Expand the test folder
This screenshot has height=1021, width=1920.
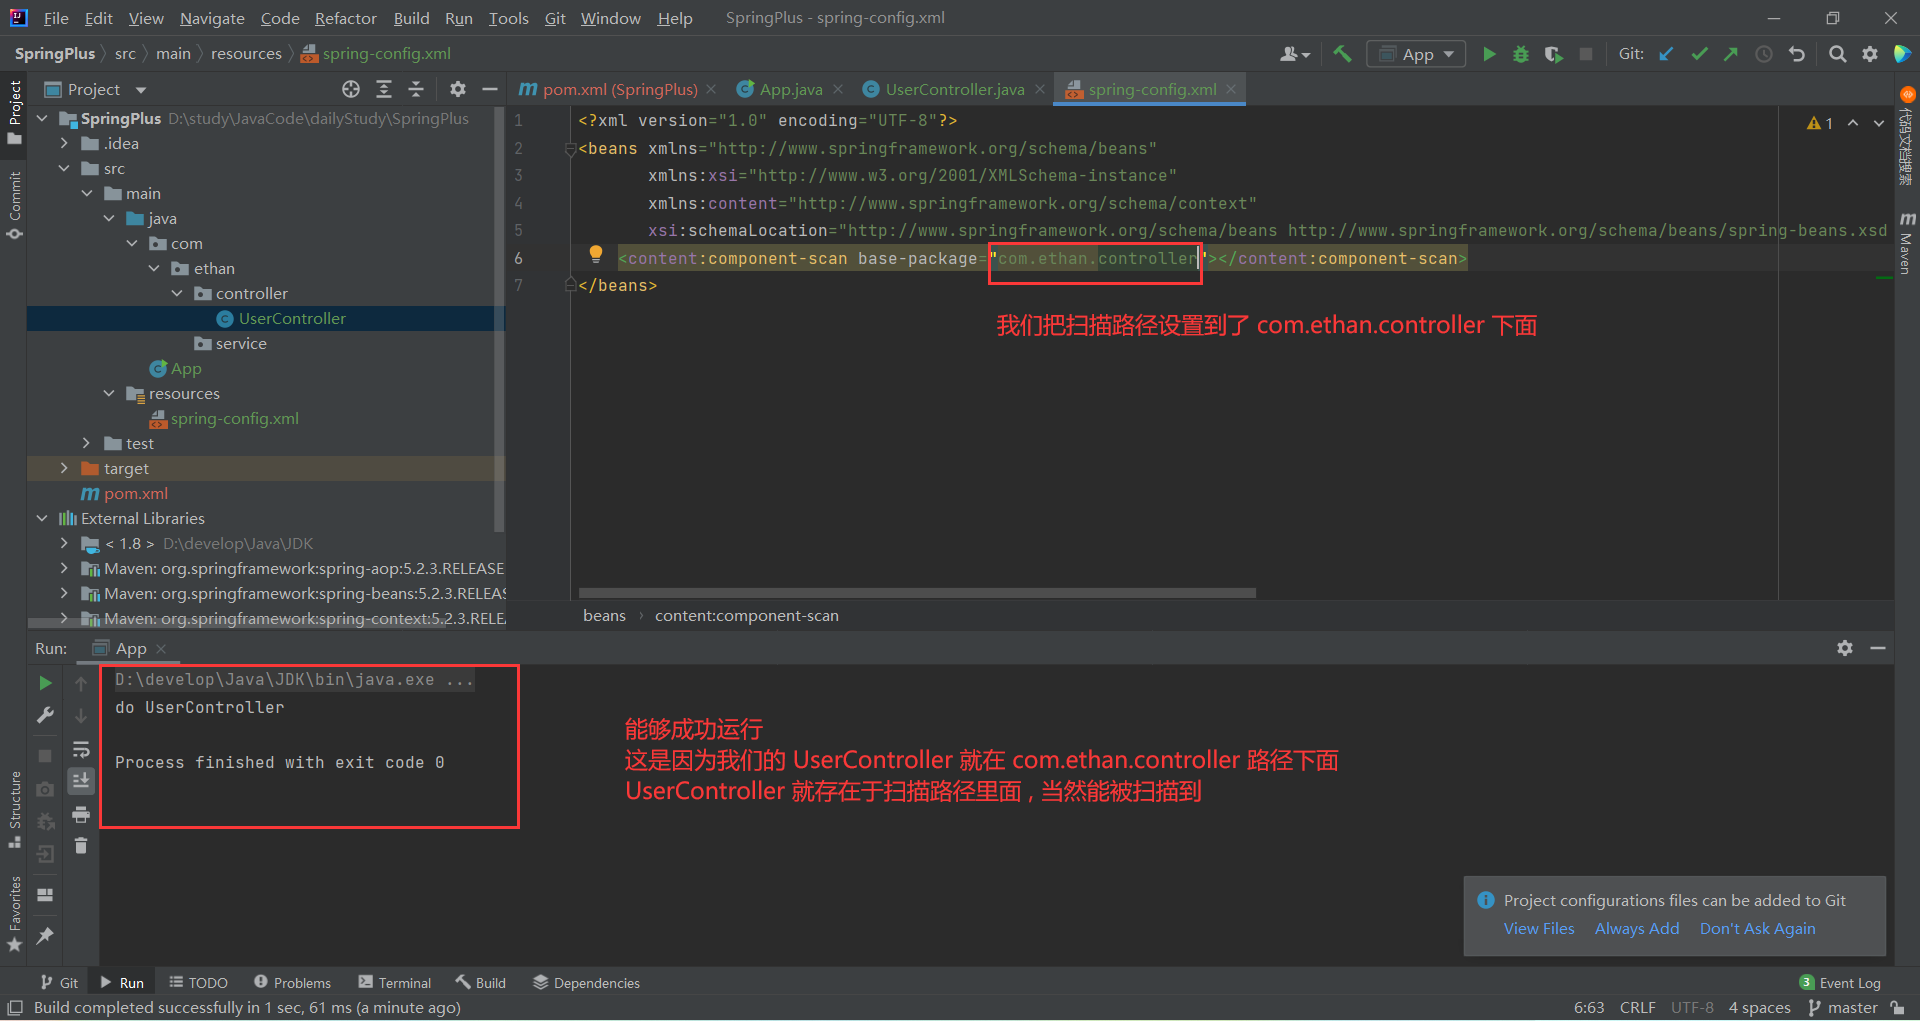pyautogui.click(x=87, y=443)
